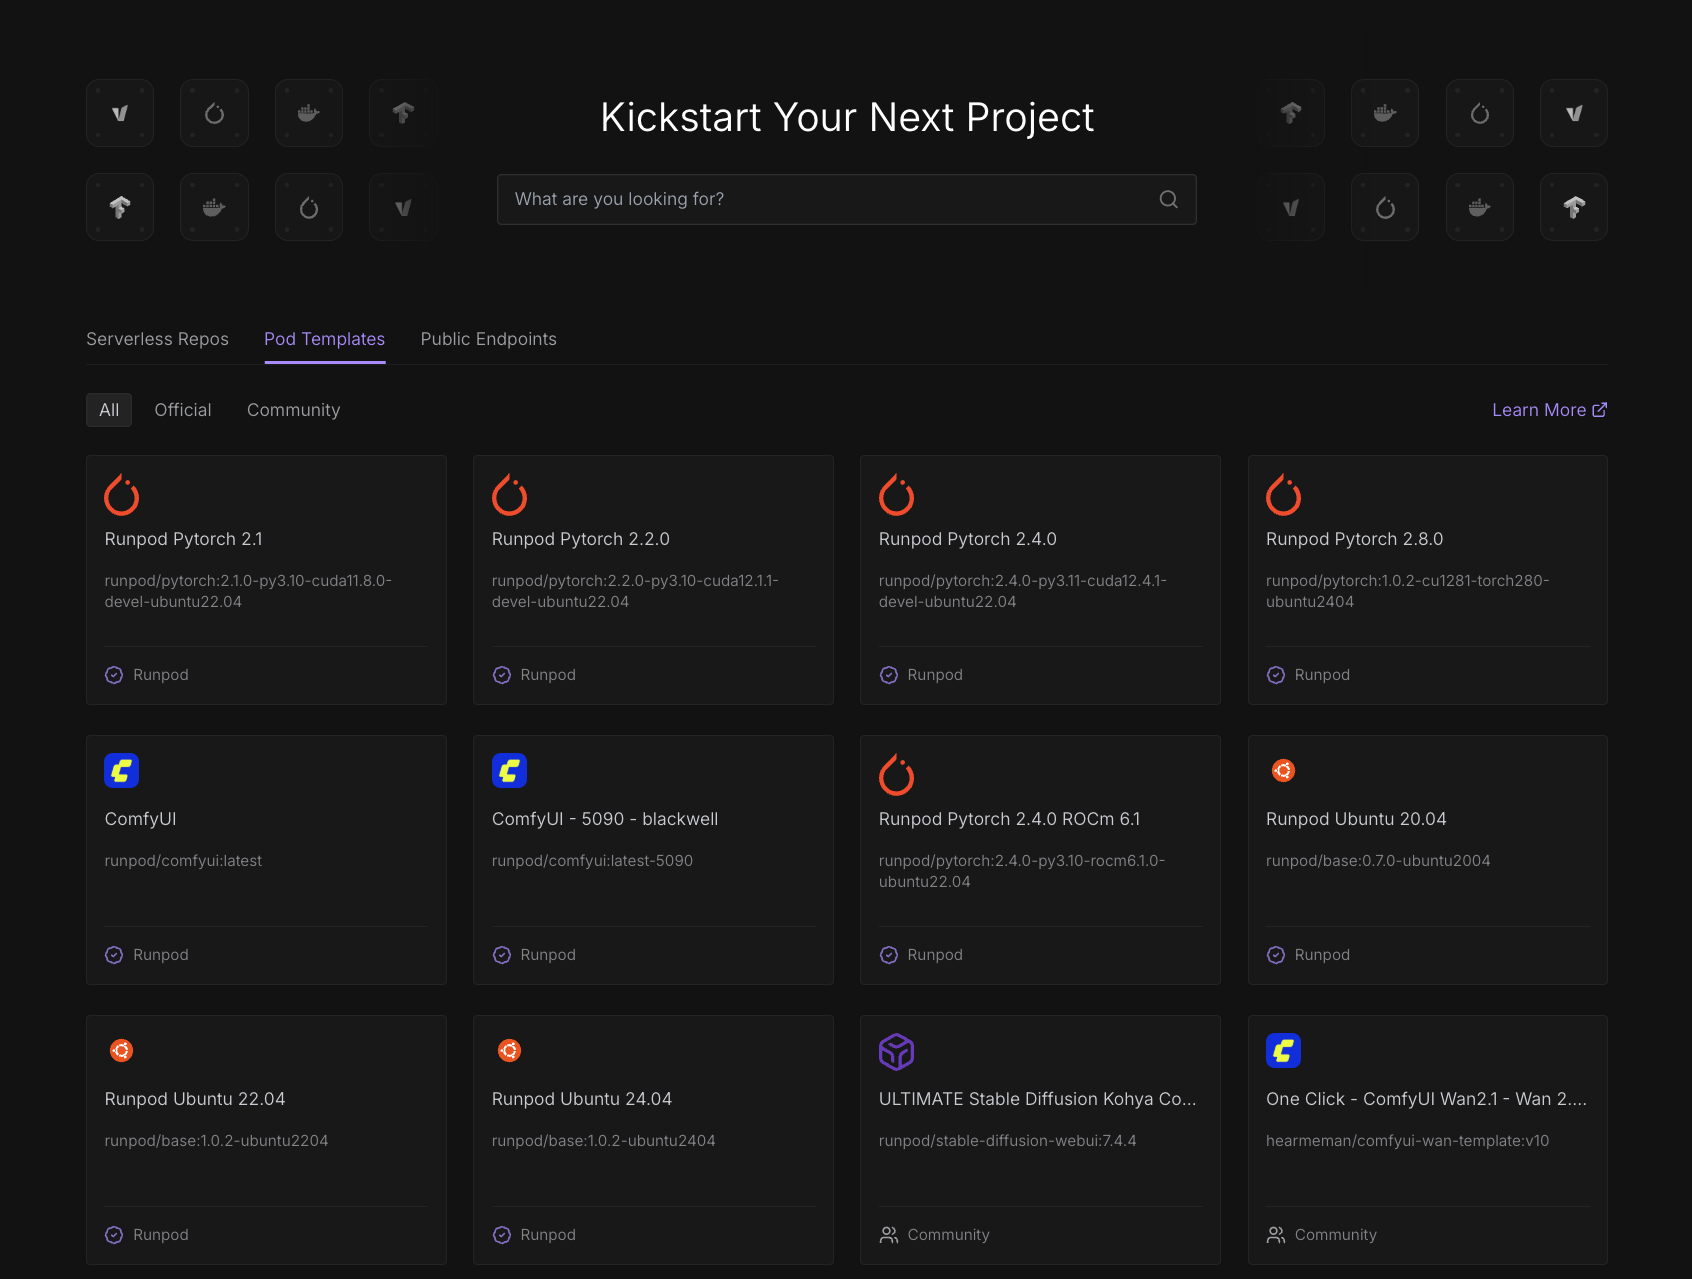The width and height of the screenshot is (1692, 1279).
Task: Select the All filter
Action: 109,410
